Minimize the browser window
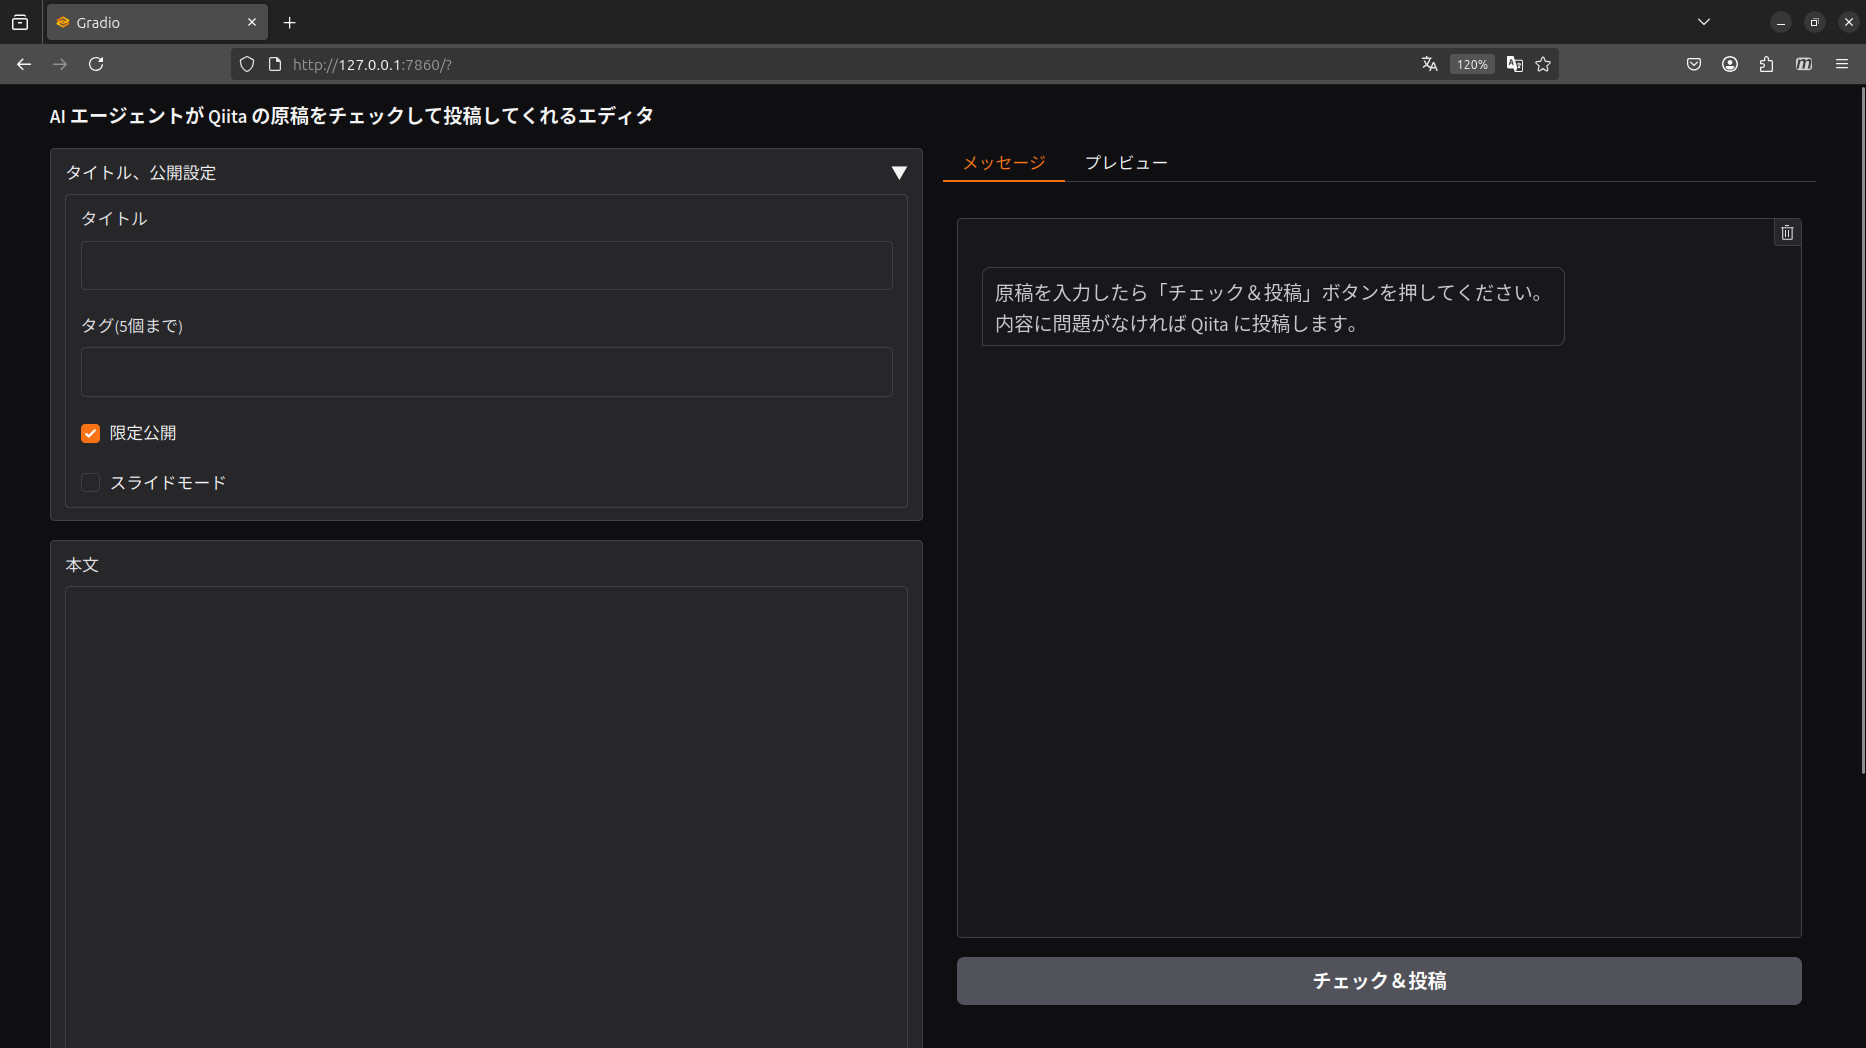Image resolution: width=1866 pixels, height=1048 pixels. pyautogui.click(x=1781, y=22)
